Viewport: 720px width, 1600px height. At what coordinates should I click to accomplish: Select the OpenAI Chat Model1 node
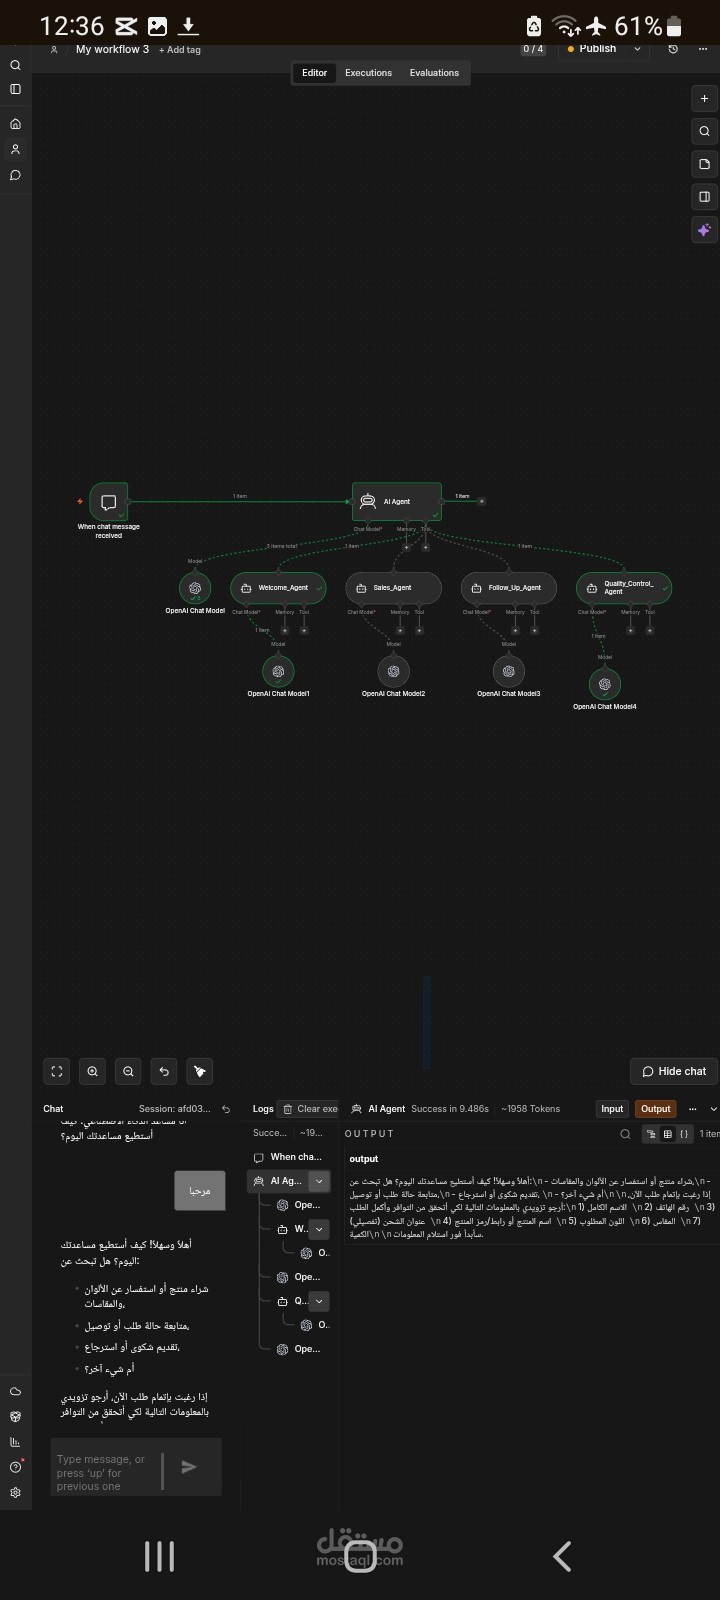click(278, 671)
